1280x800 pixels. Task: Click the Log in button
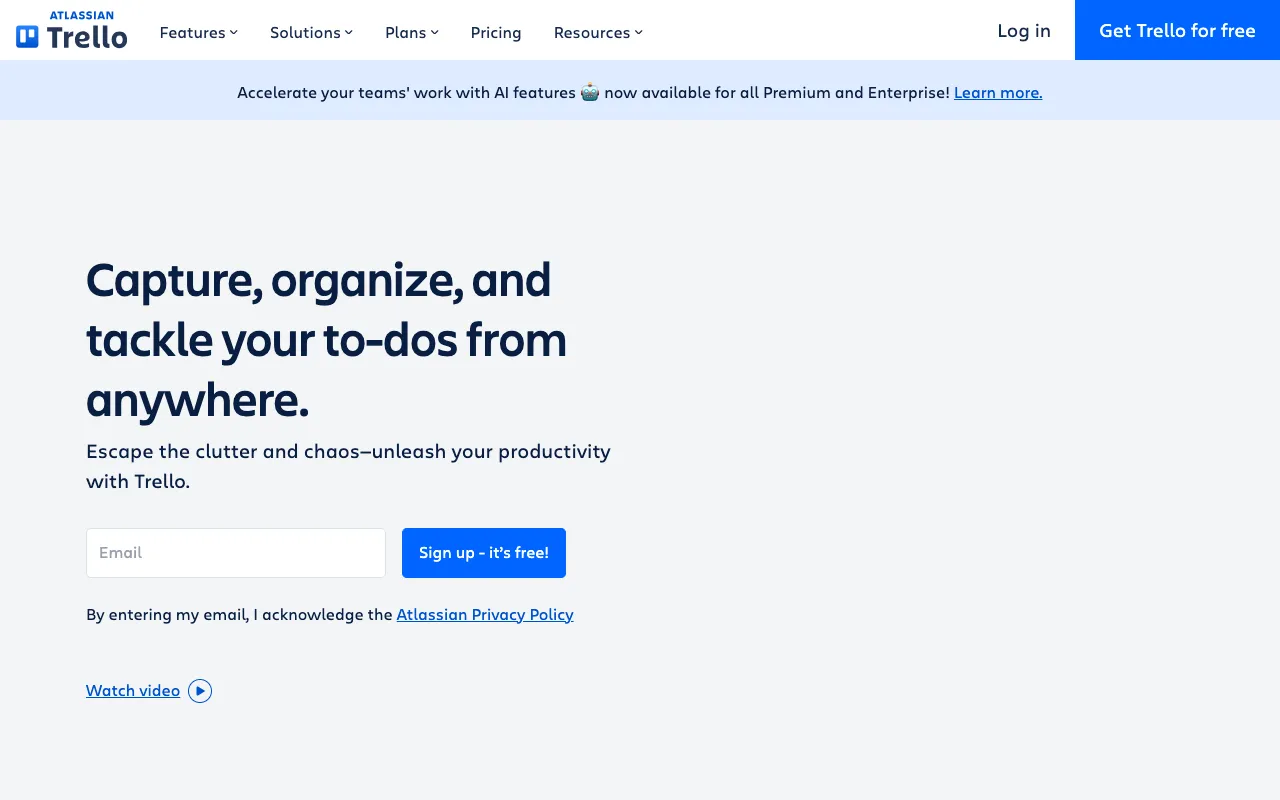pos(1023,31)
